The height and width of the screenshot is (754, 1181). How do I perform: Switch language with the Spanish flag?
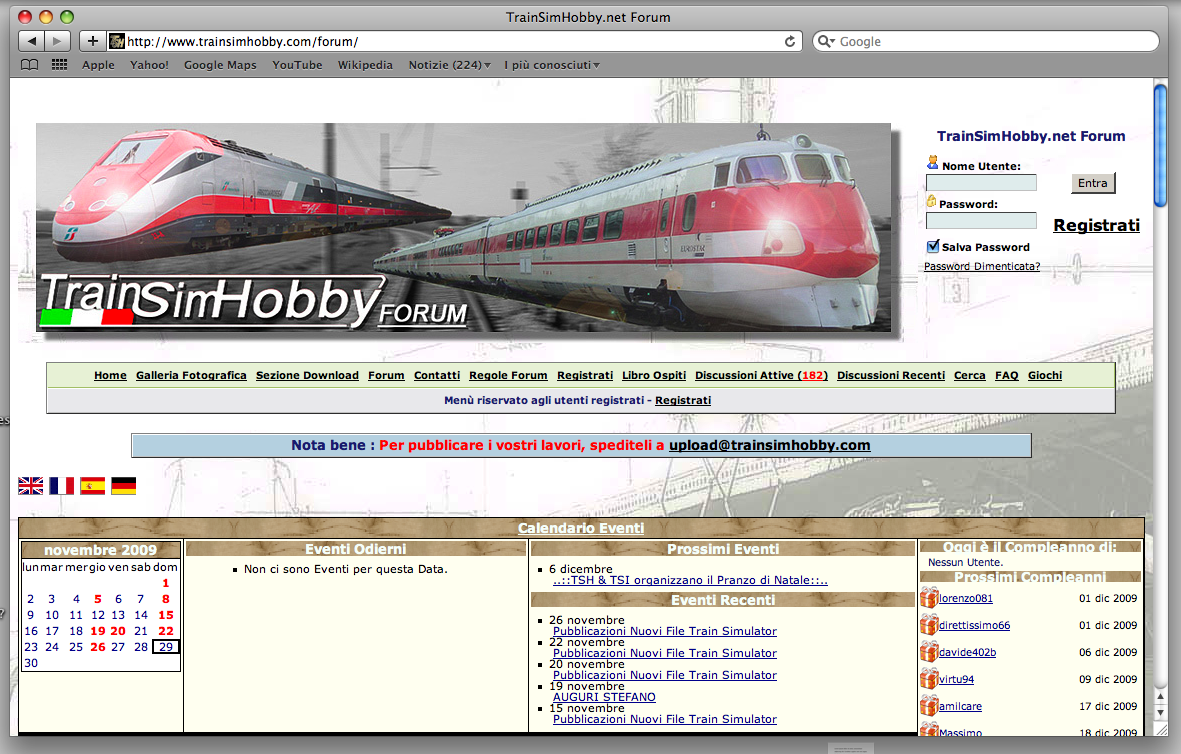(93, 486)
